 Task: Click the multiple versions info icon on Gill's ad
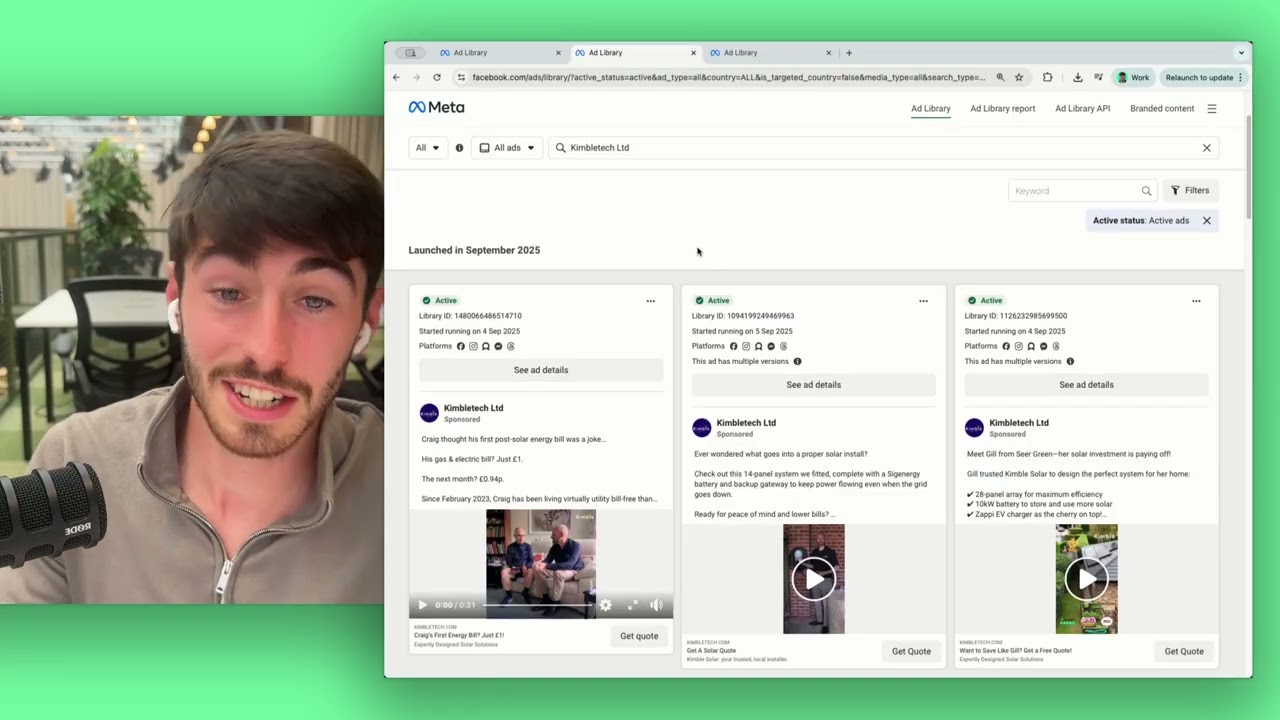click(x=1070, y=361)
